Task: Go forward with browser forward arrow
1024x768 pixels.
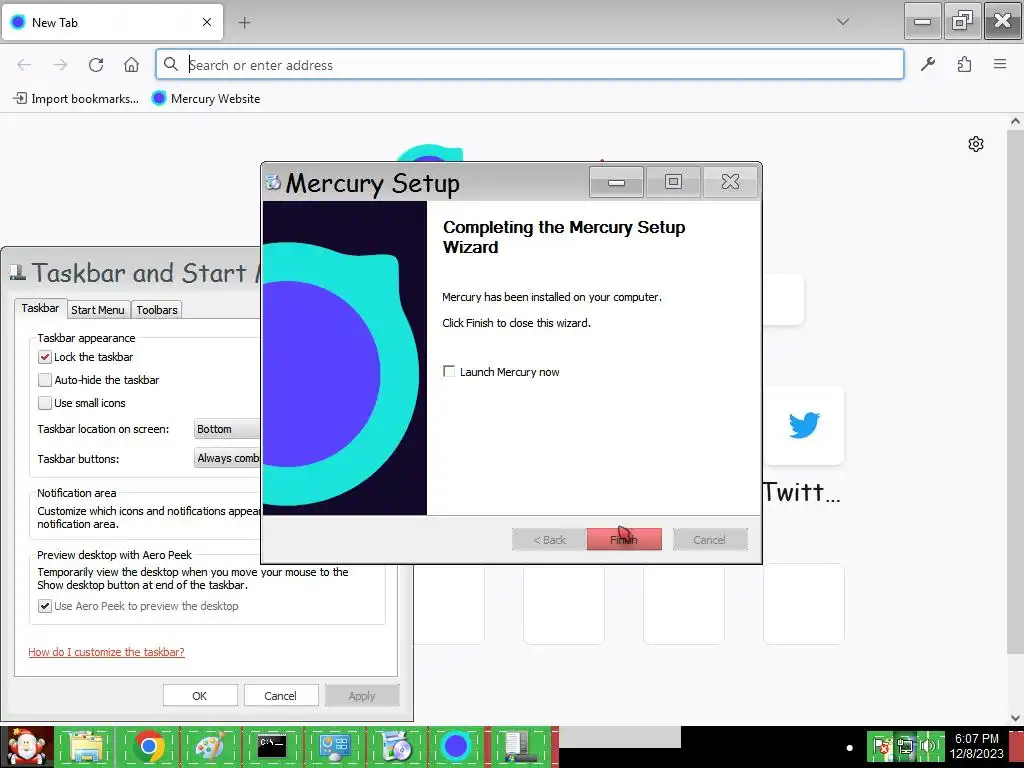Action: (x=60, y=65)
